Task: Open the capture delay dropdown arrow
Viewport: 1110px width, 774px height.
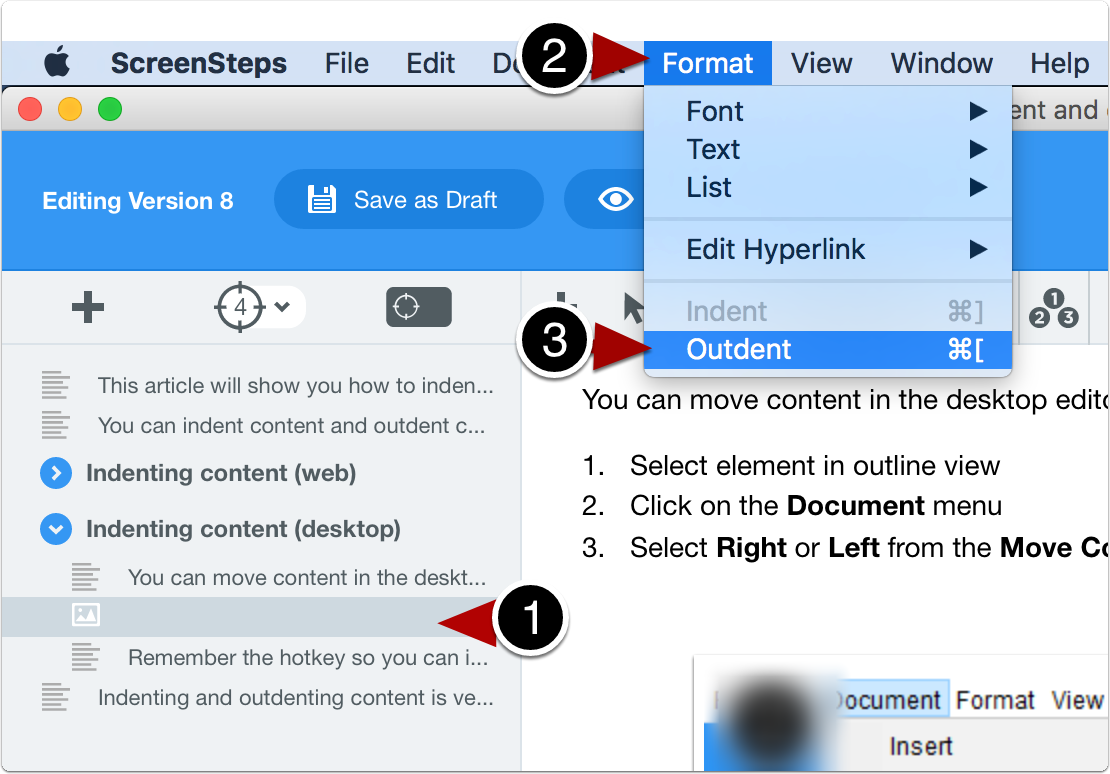Action: [282, 307]
